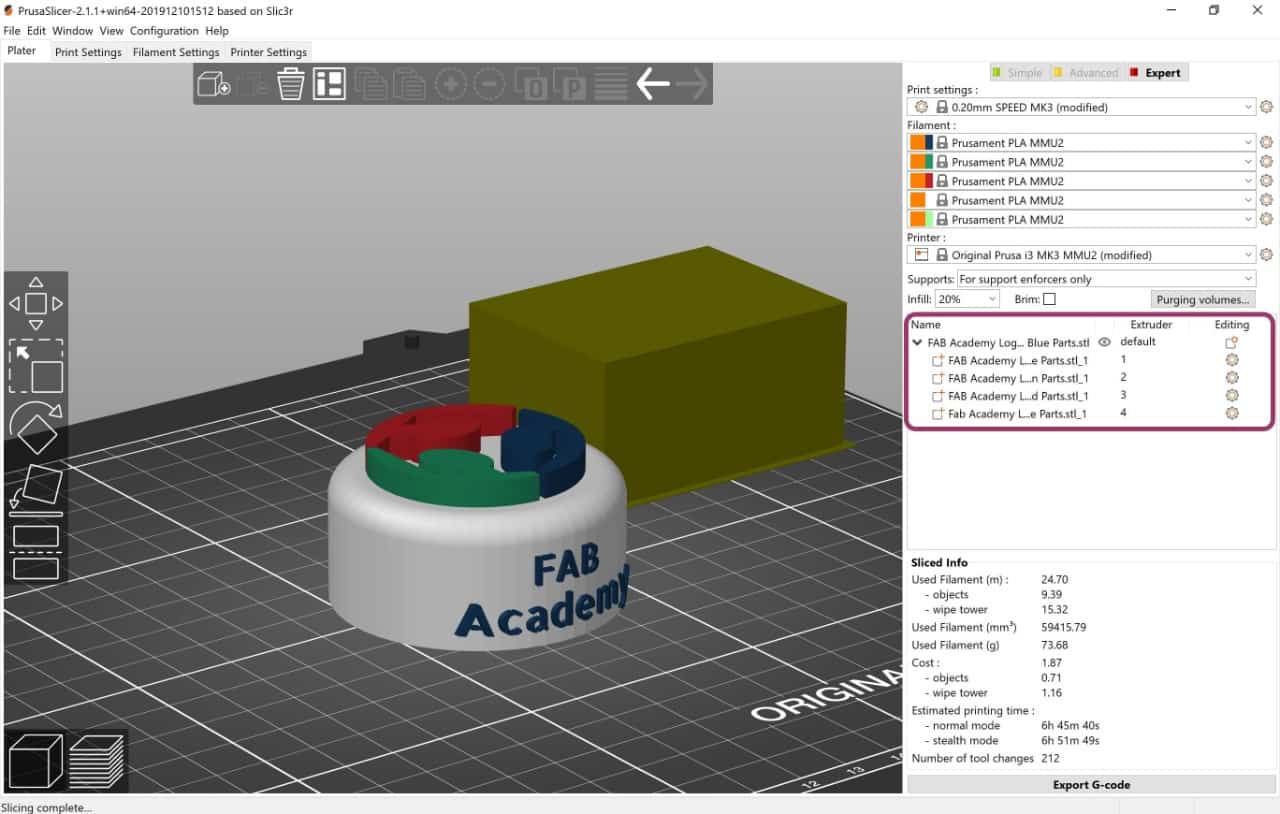Collapse the FAB Academy object tree
This screenshot has height=814, width=1280.
pos(917,342)
